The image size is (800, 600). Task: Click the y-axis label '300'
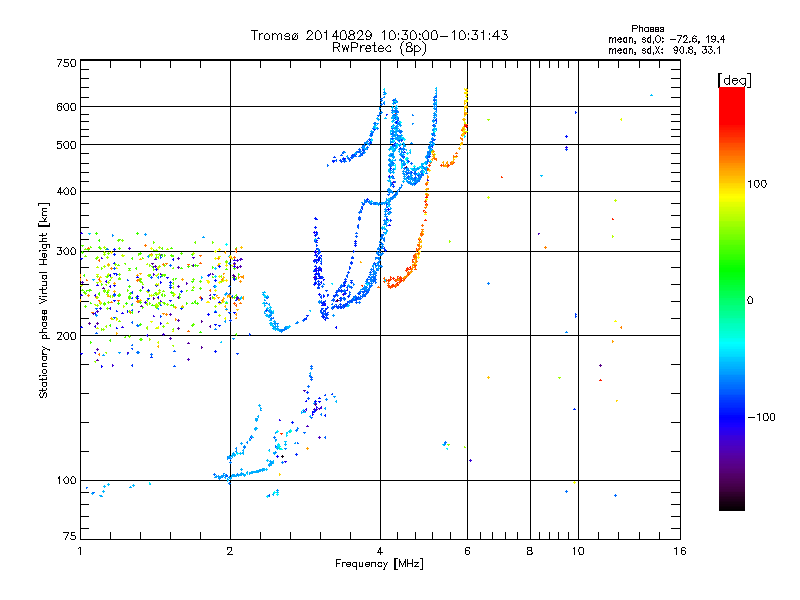tap(66, 252)
